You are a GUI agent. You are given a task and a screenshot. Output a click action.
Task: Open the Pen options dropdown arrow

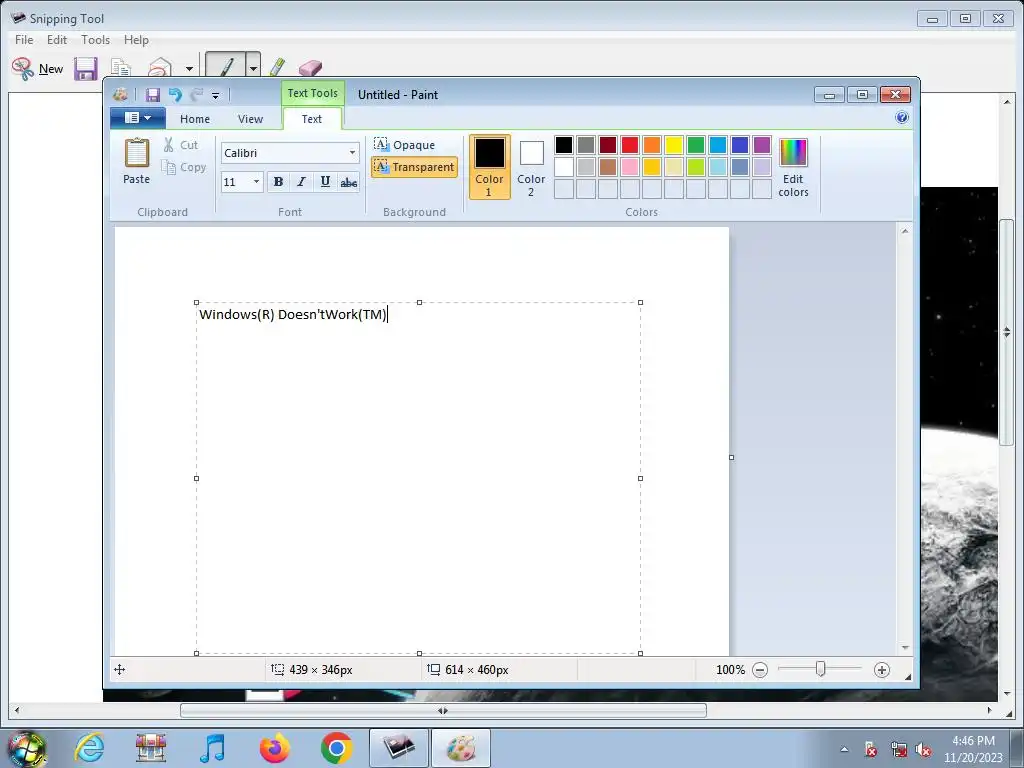click(x=253, y=65)
